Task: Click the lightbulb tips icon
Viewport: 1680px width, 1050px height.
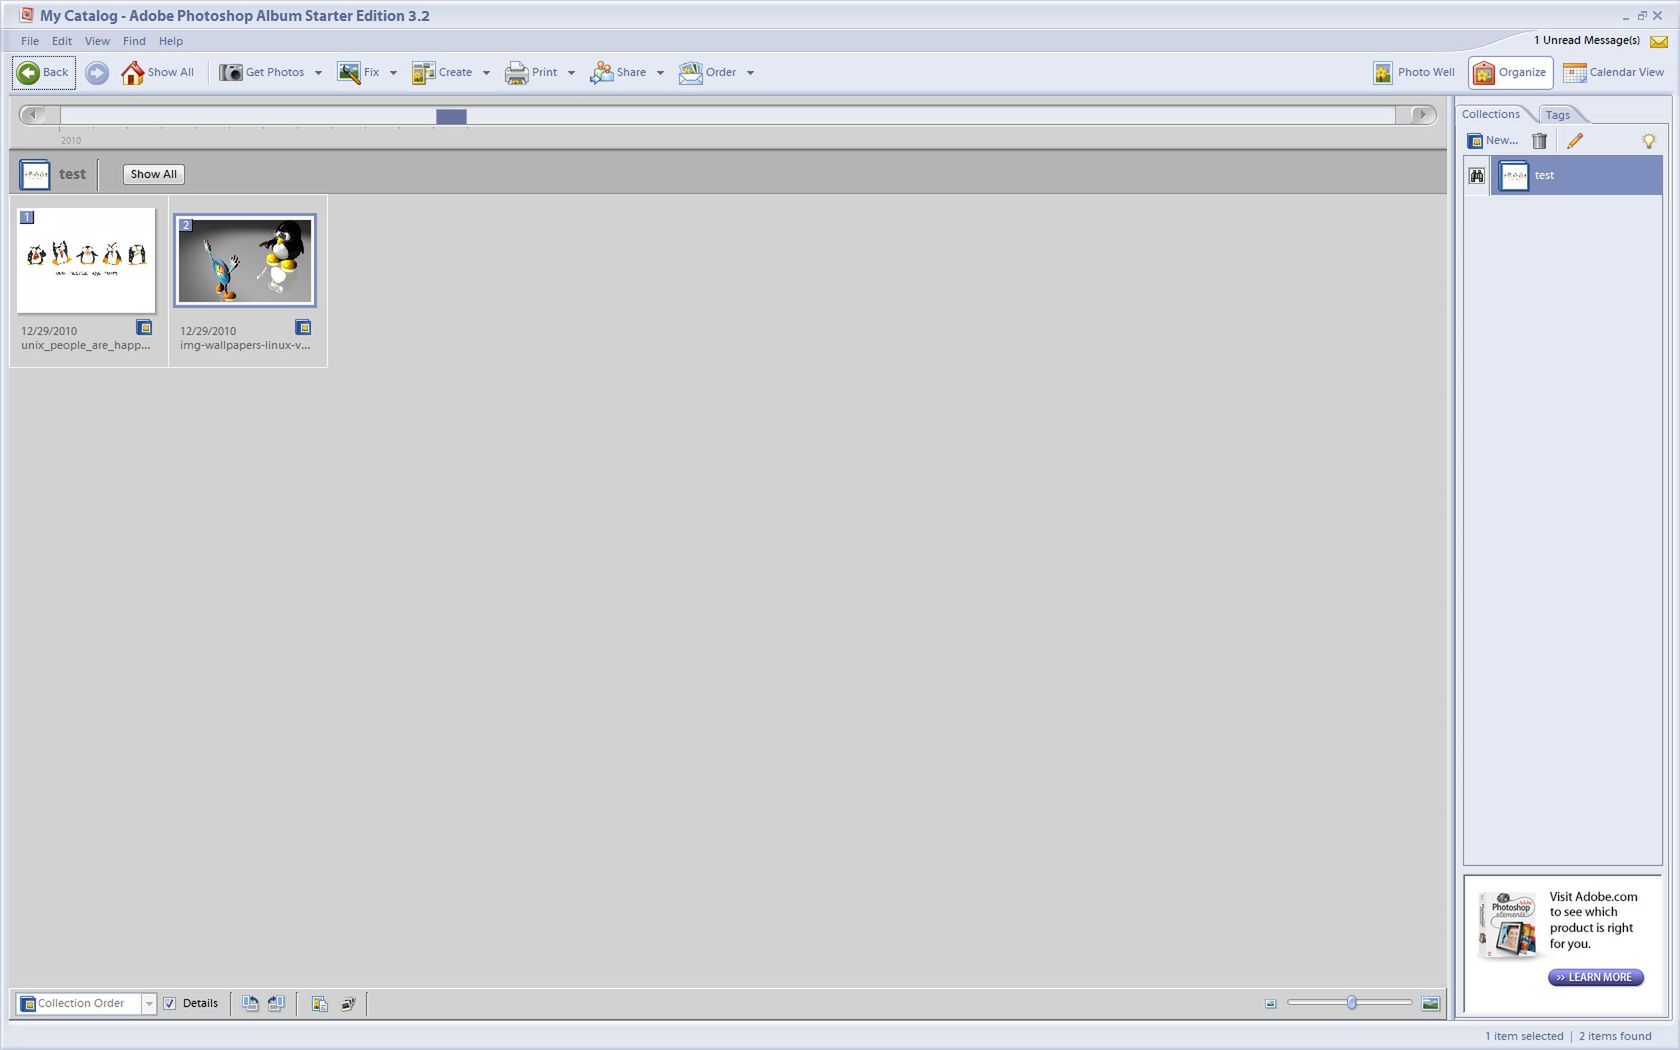Action: coord(1649,141)
